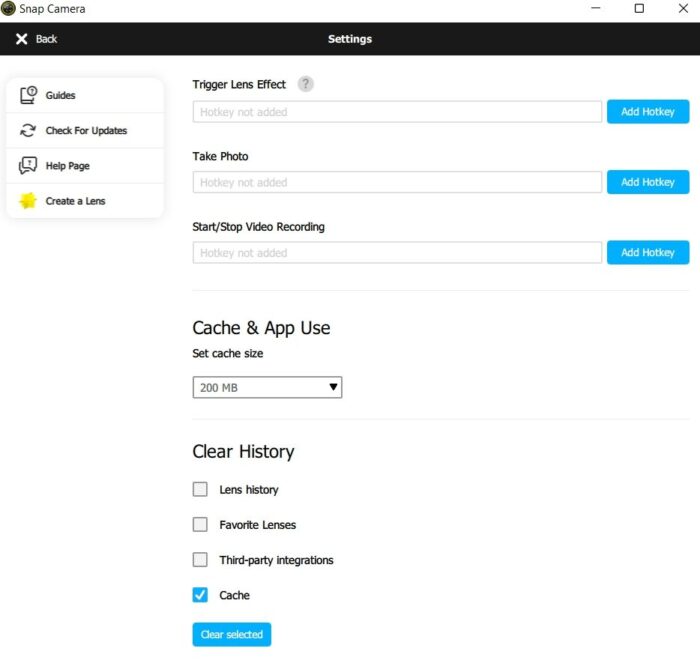
Task: Select Check For Updates menu item
Action: [86, 131]
